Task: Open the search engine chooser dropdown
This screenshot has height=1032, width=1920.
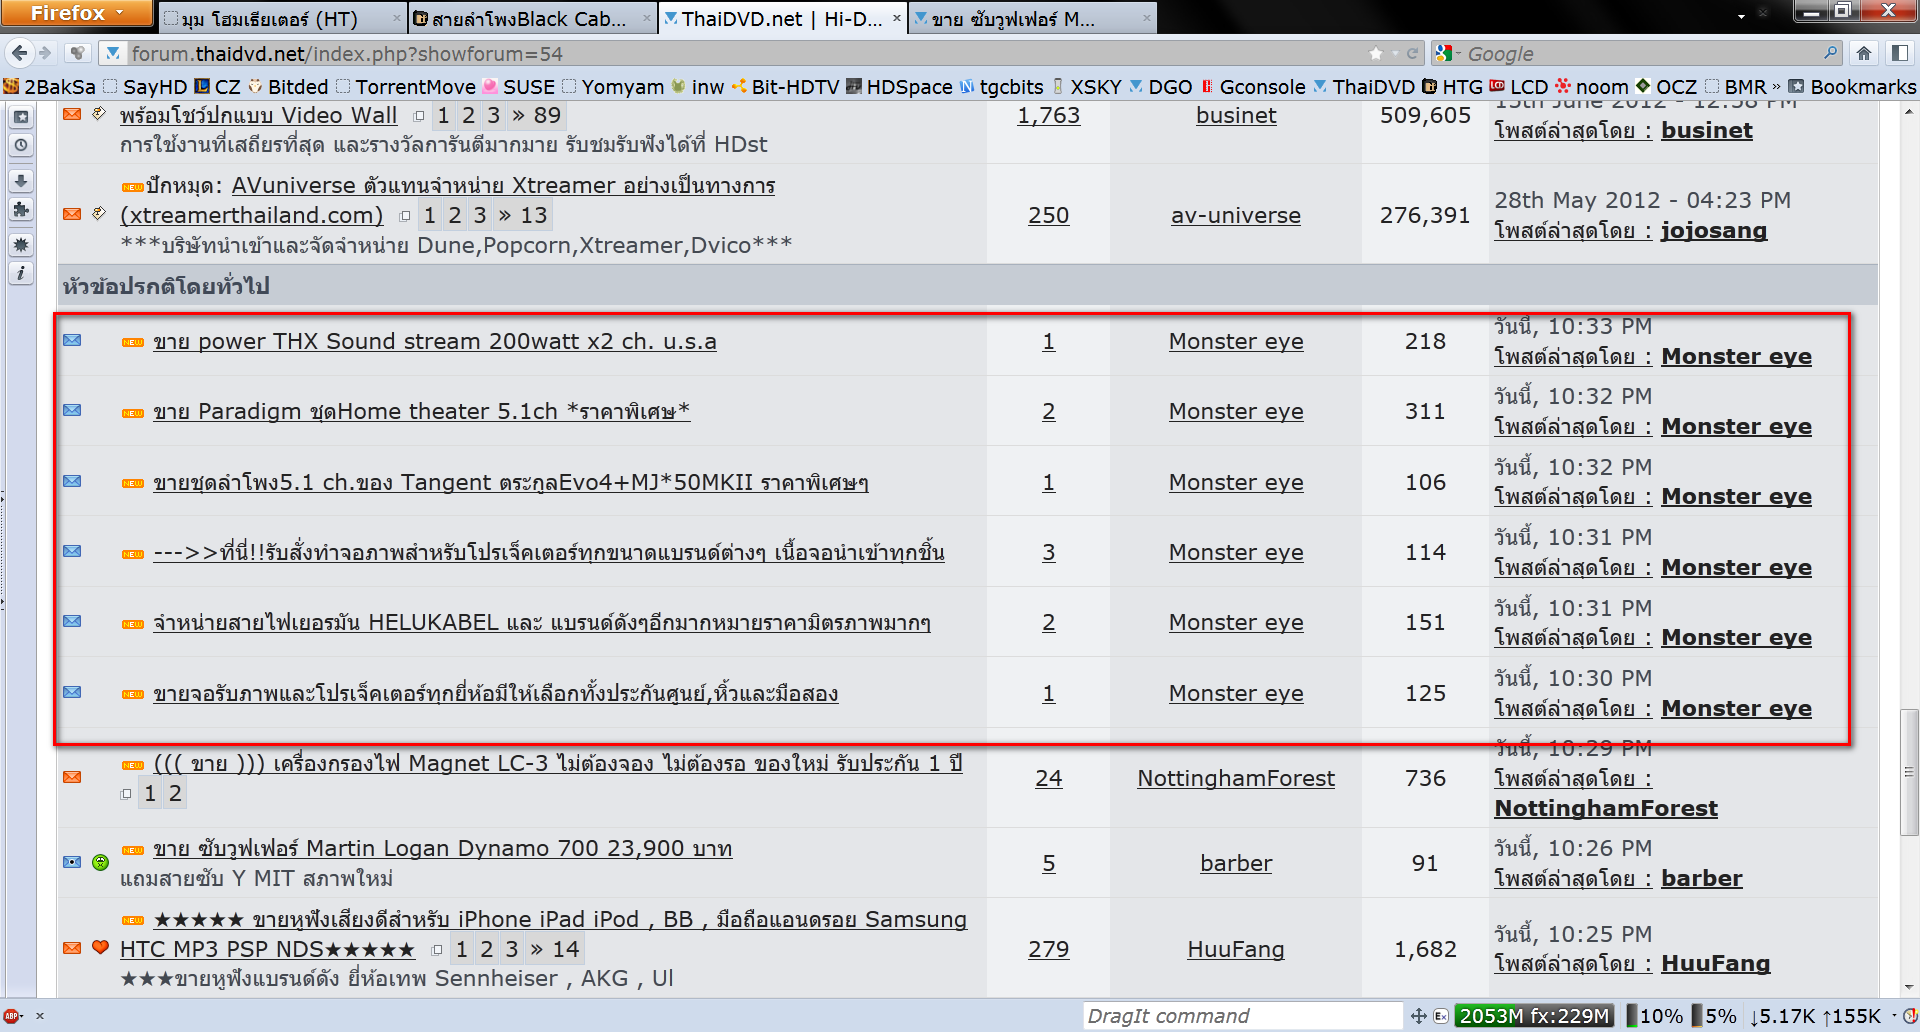Action: 1446,53
